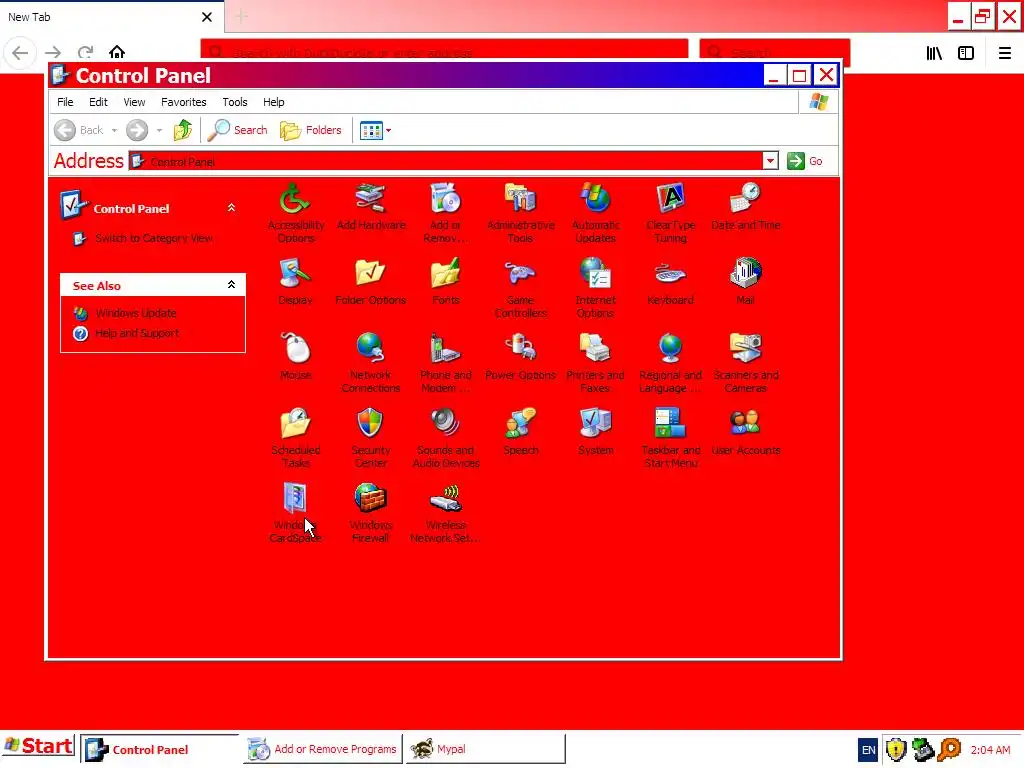Click Help and Support link

[x=137, y=333]
